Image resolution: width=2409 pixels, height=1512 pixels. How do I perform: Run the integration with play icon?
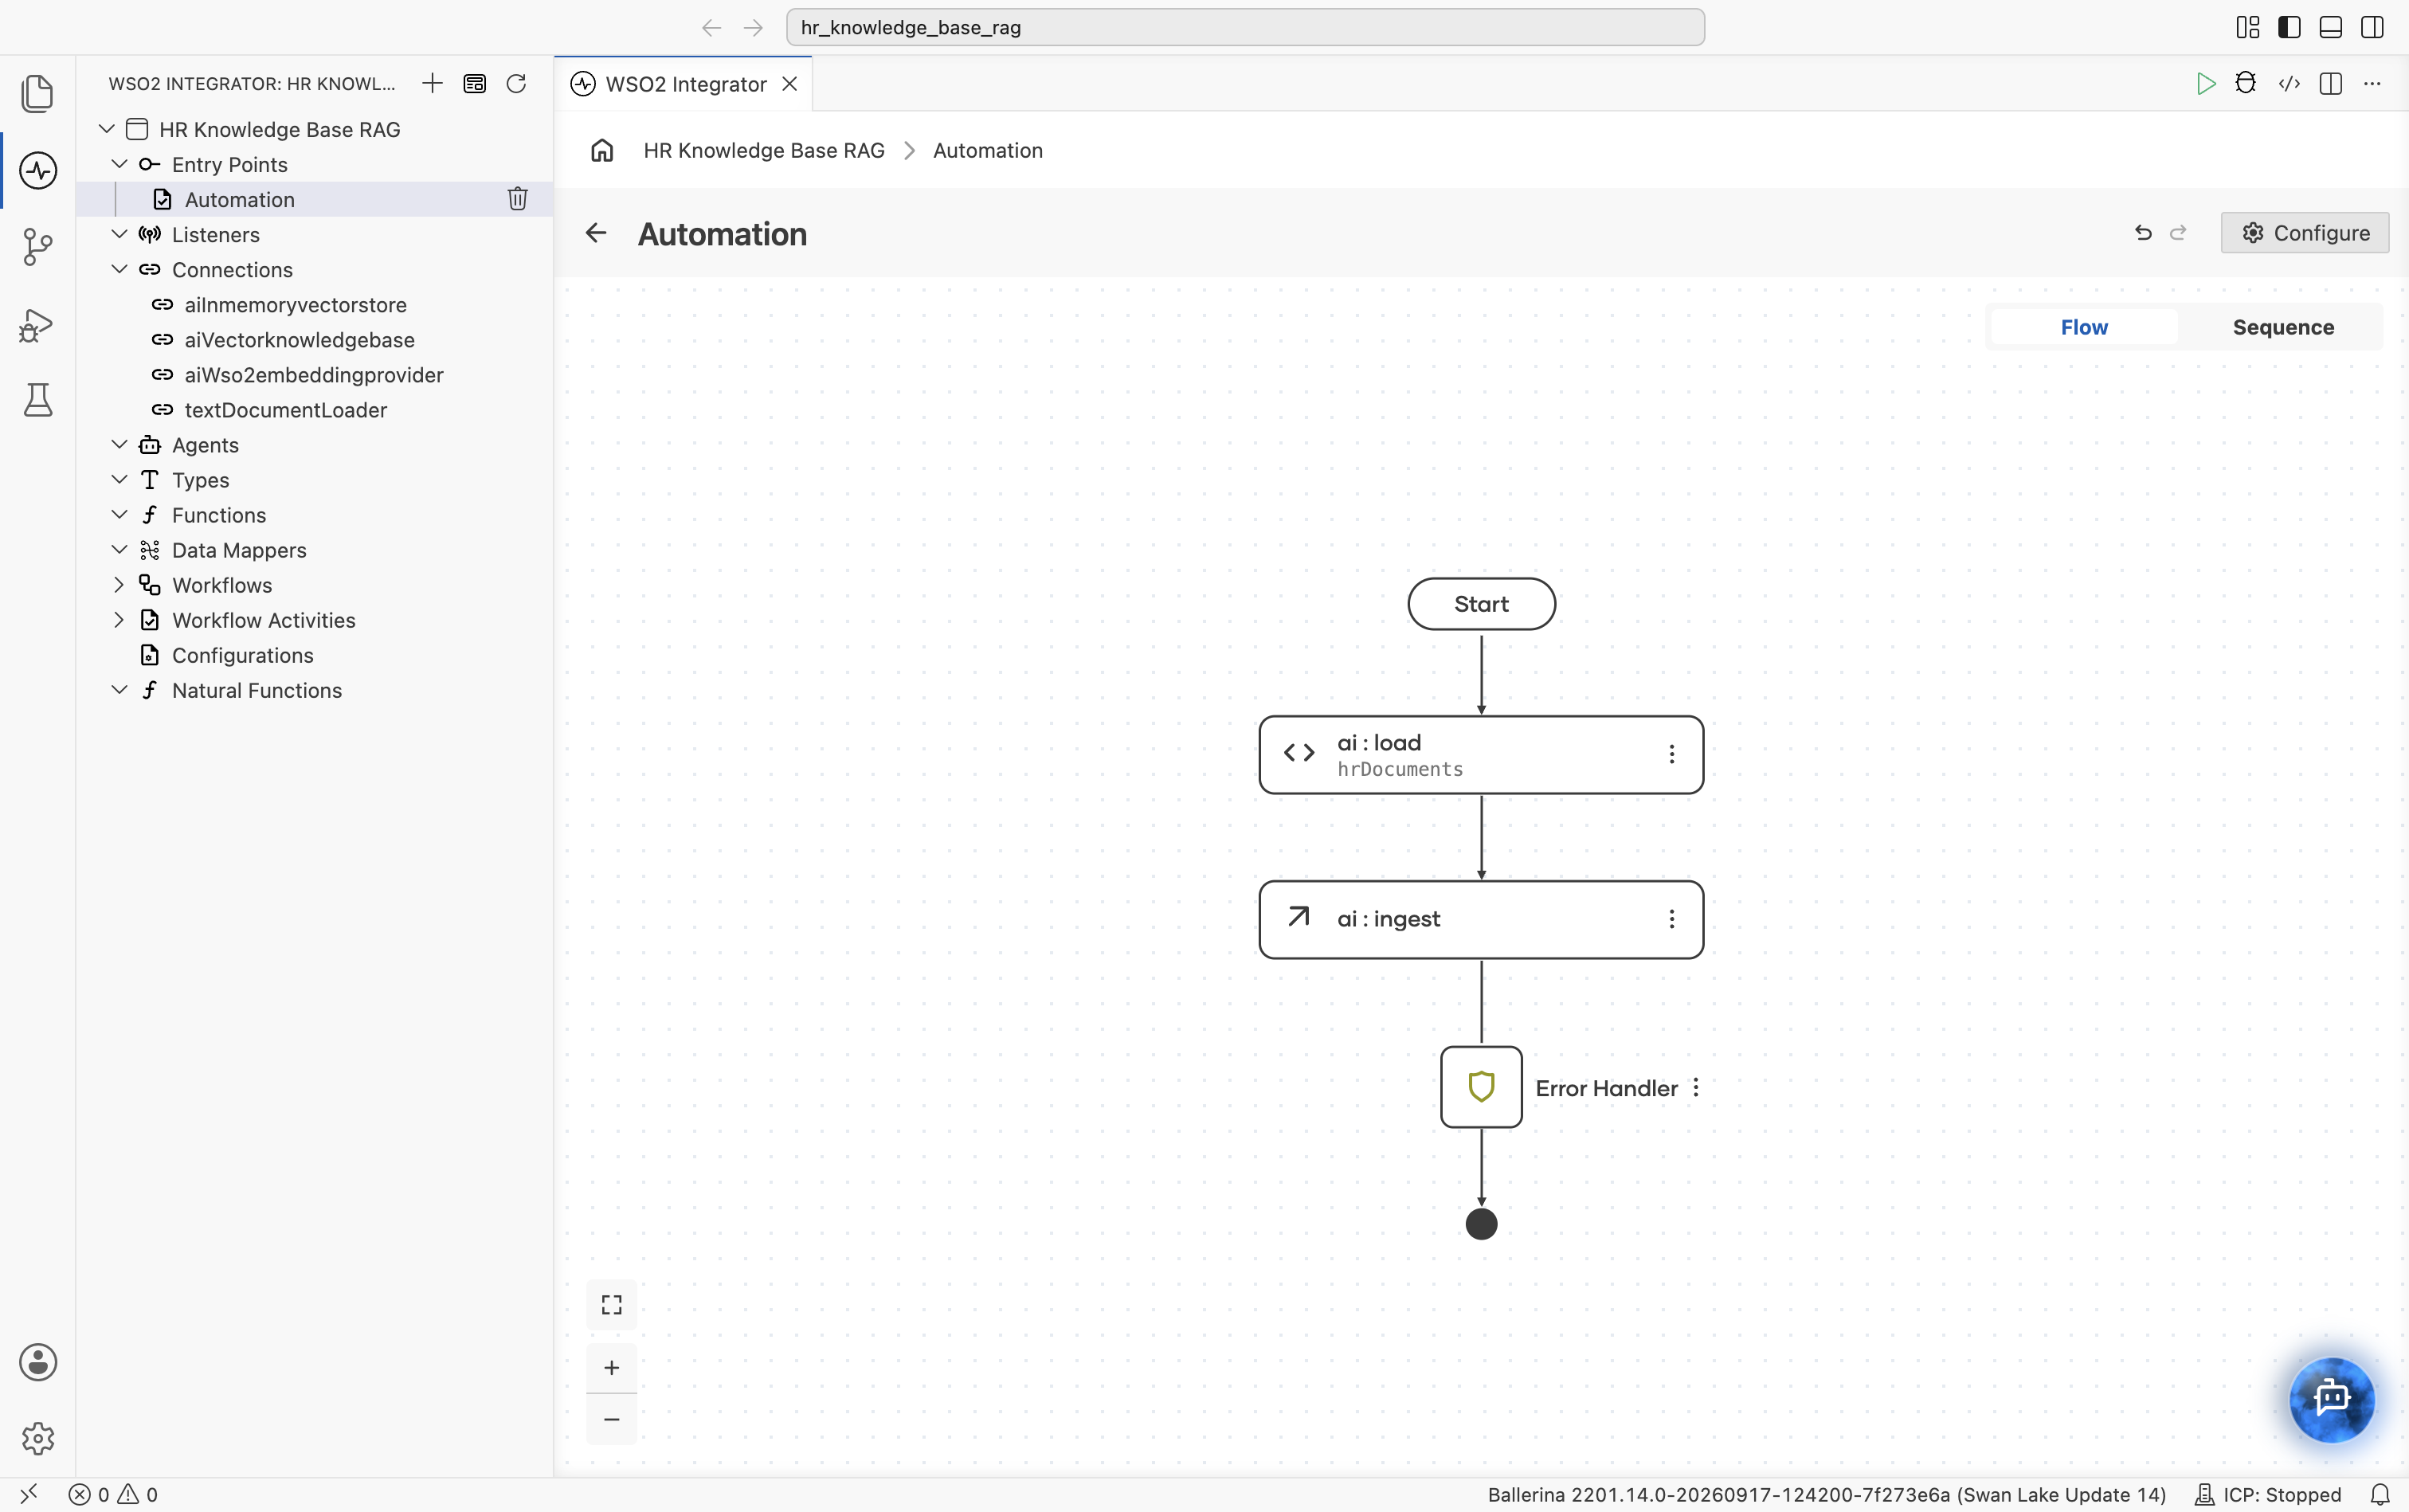[x=2204, y=83]
